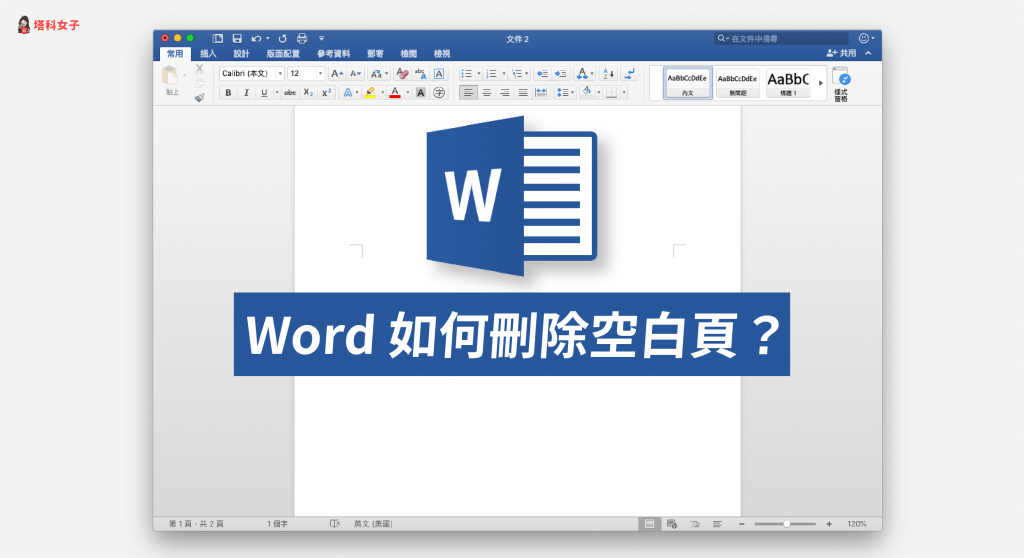The image size is (1024, 558).
Task: Click the Save icon in the title bar
Action: (x=237, y=39)
